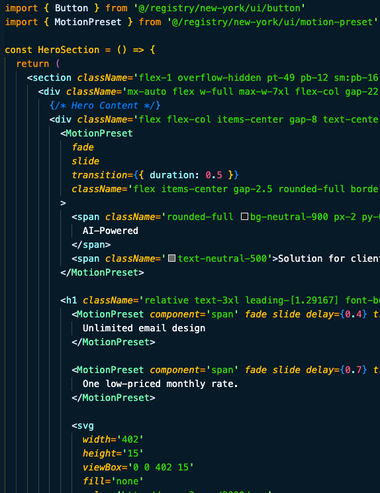Click 'Unlimited email design' text
Screen dimensions: 380x493
click(x=144, y=328)
